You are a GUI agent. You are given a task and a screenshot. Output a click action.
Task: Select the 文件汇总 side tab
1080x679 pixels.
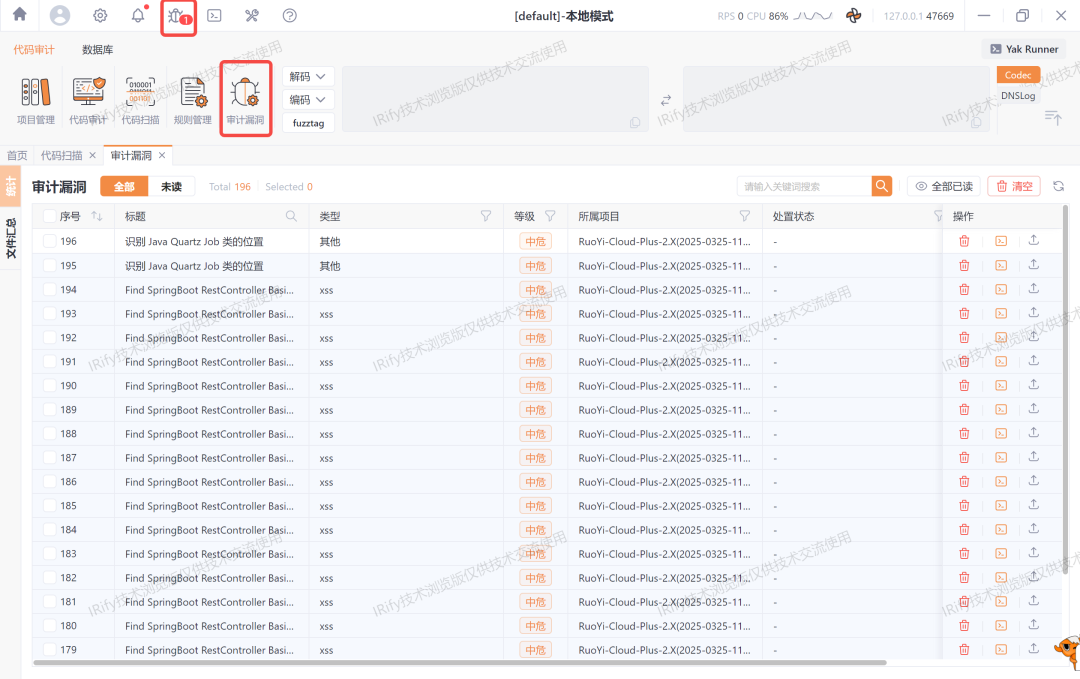tap(10, 238)
